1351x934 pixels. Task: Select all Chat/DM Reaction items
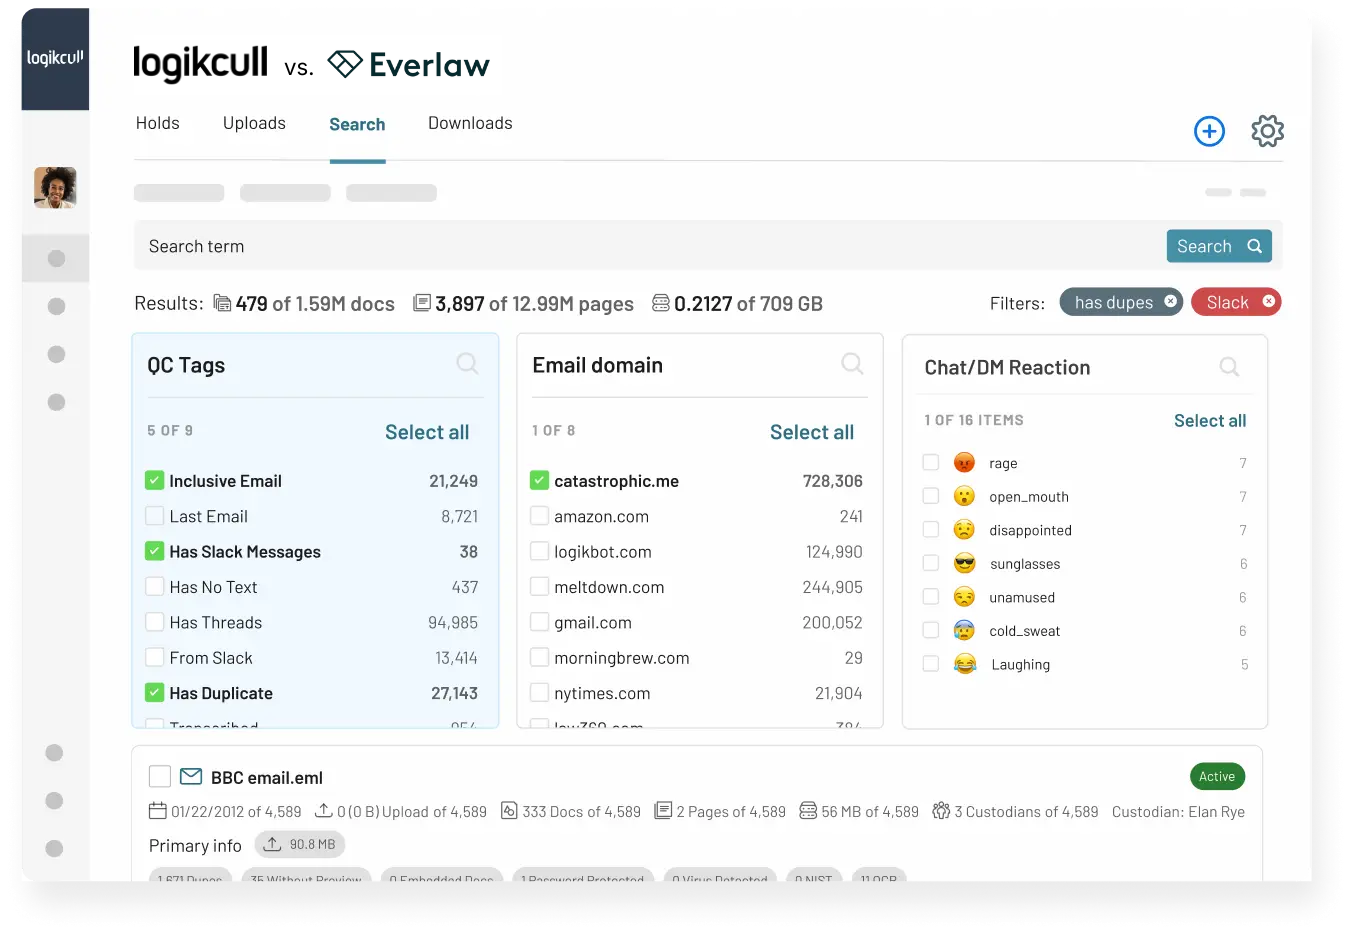tap(1210, 421)
